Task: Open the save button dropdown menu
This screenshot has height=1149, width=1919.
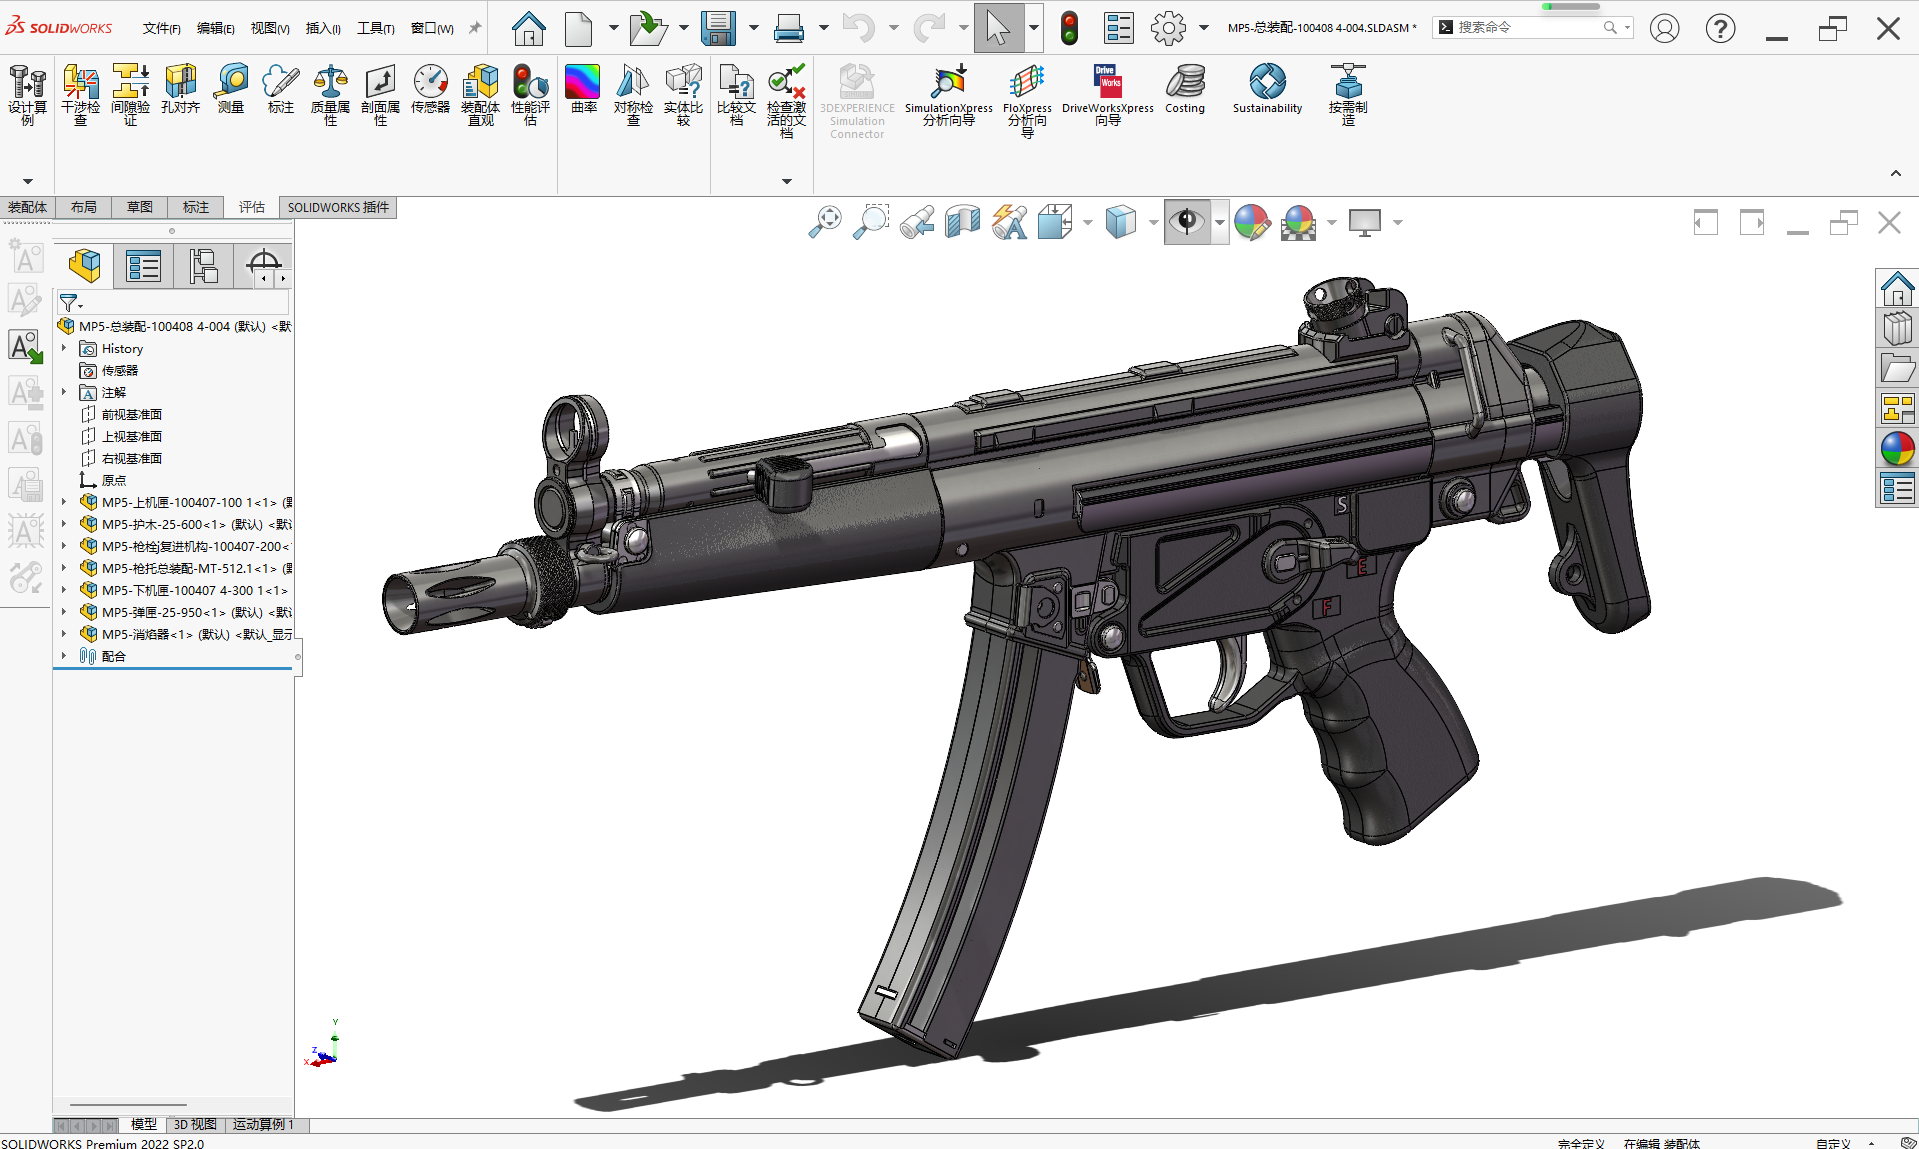Action: (753, 28)
